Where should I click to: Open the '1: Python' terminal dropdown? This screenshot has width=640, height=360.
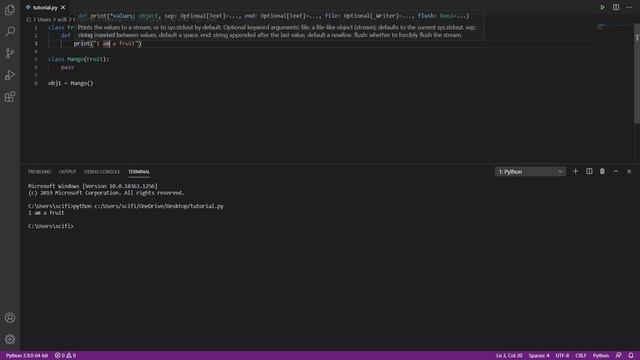tap(530, 172)
